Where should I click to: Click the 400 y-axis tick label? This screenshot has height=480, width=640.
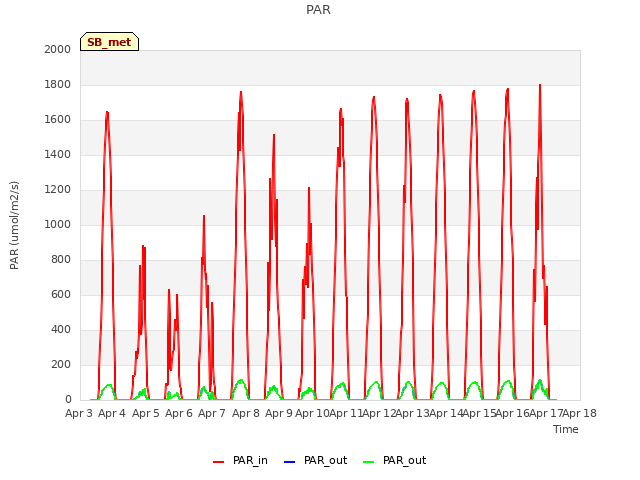coord(61,329)
